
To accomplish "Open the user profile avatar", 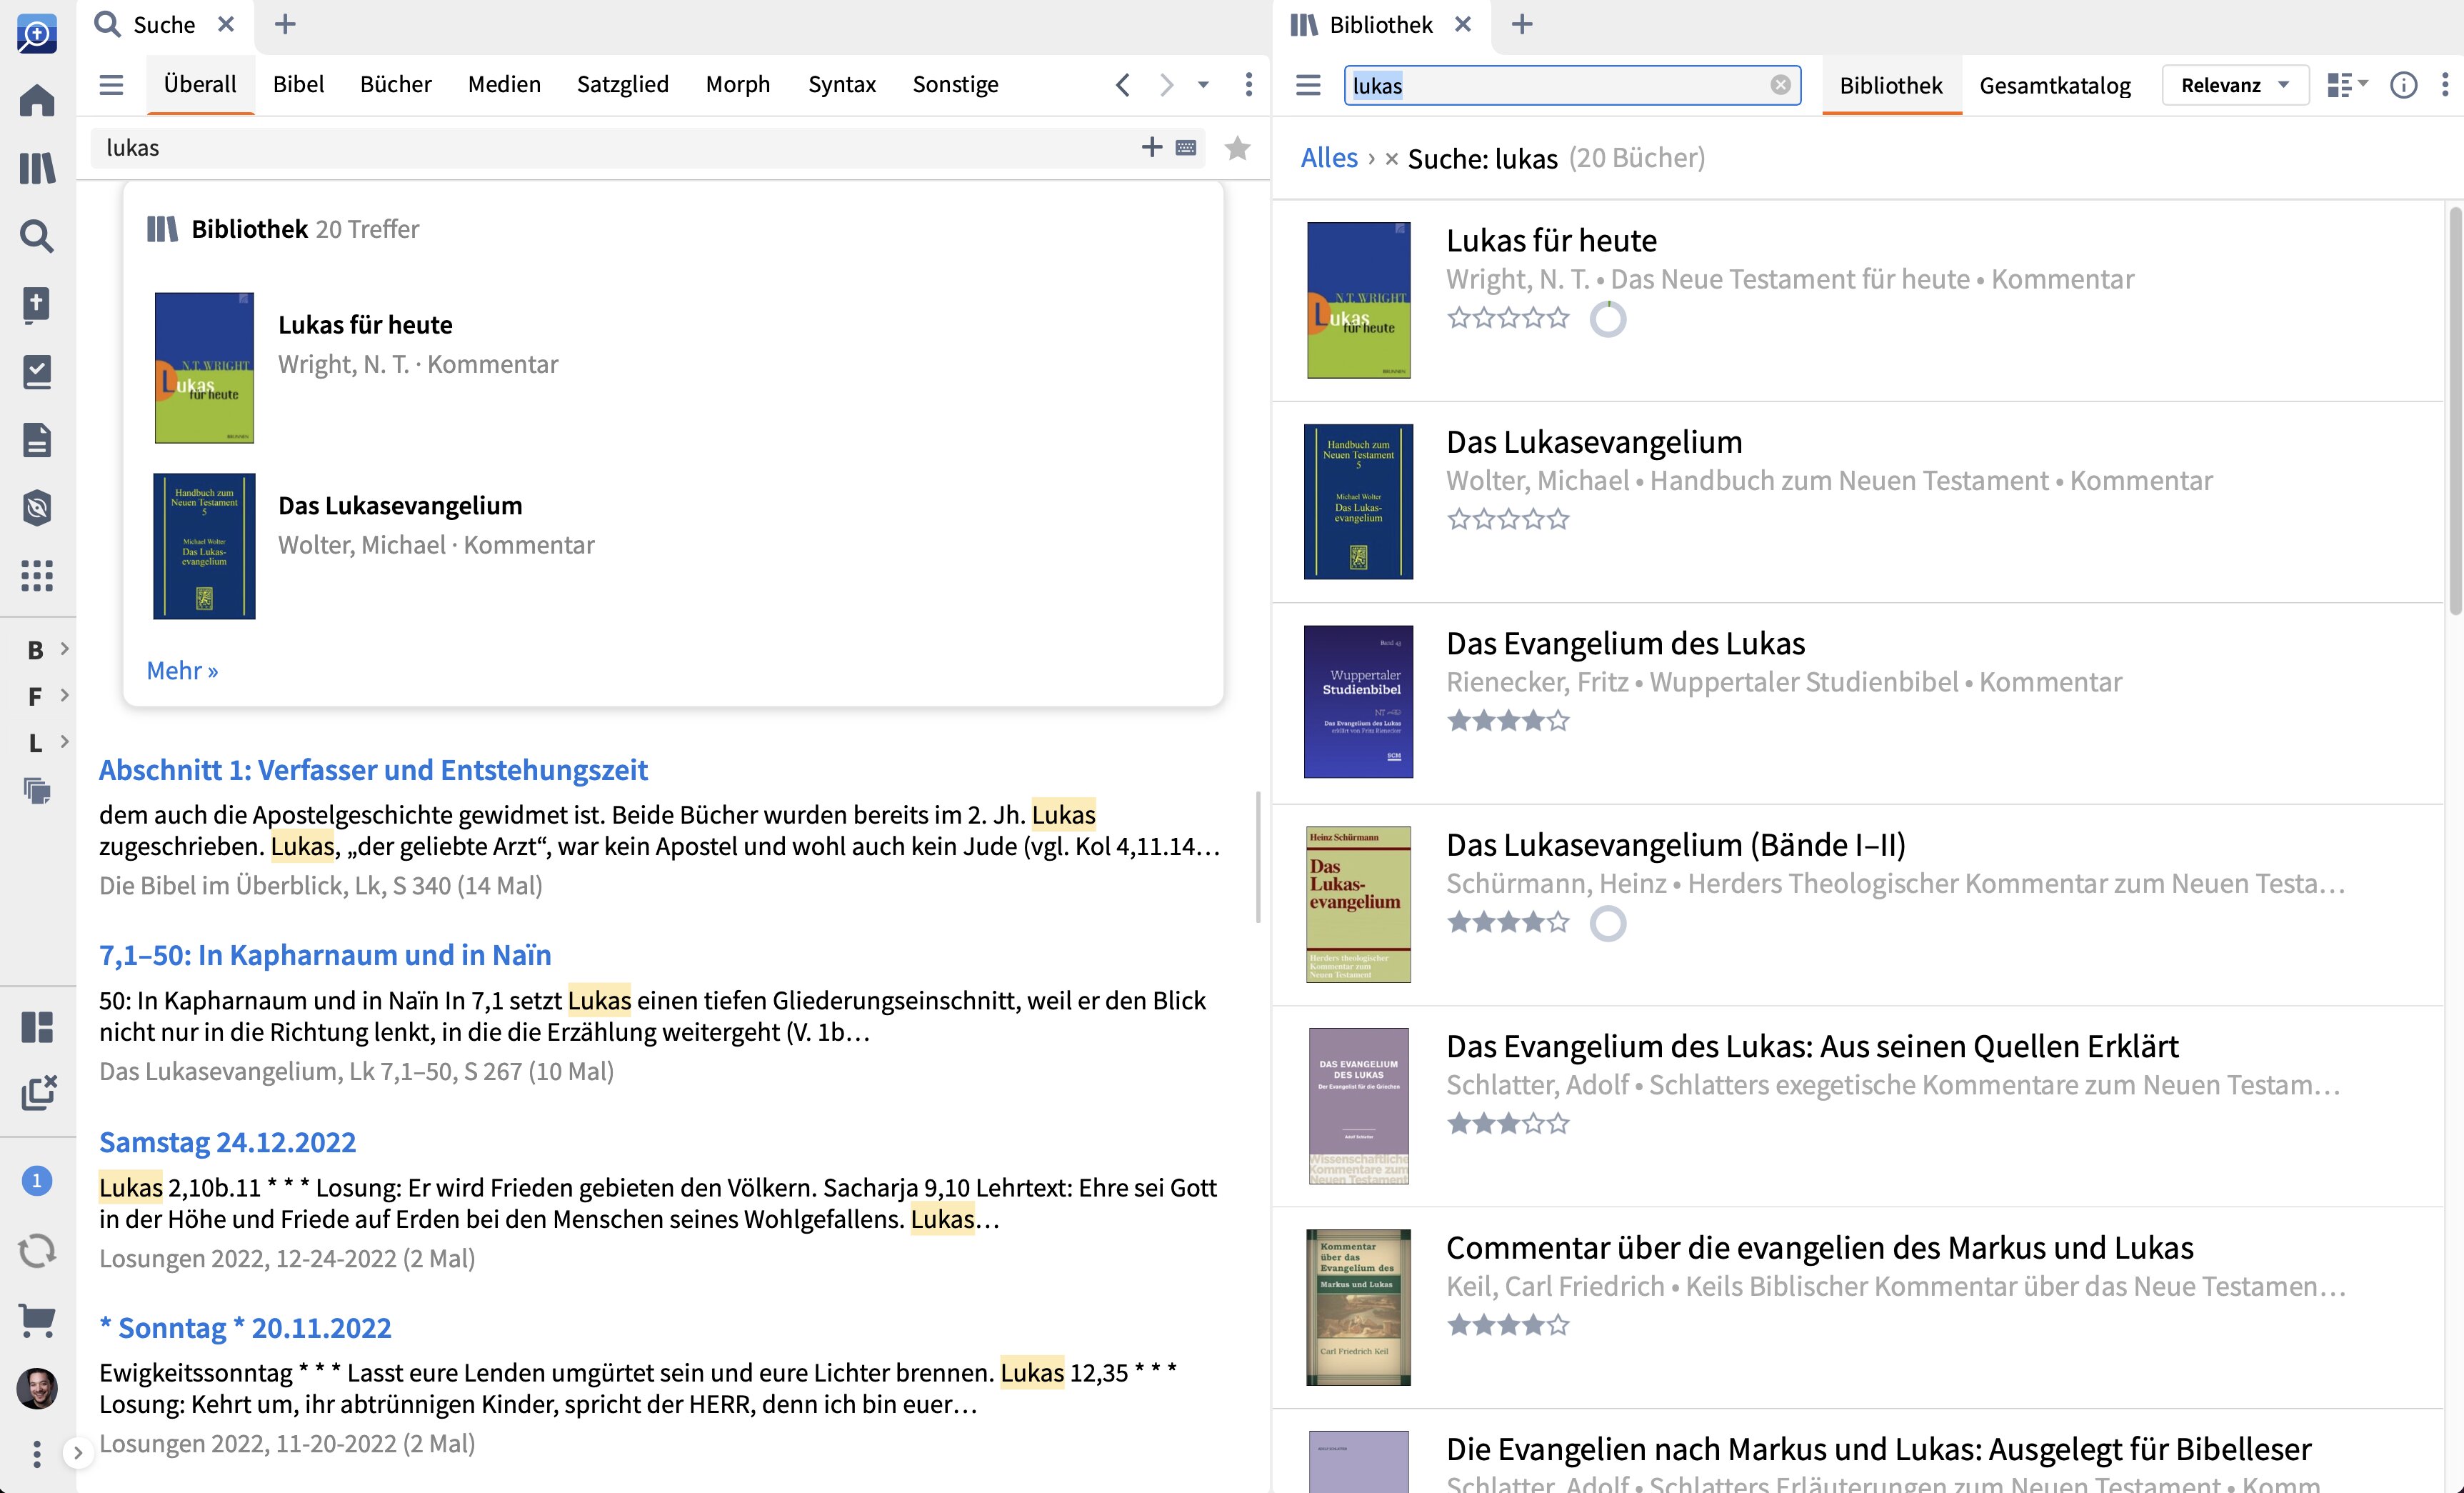I will point(37,1388).
